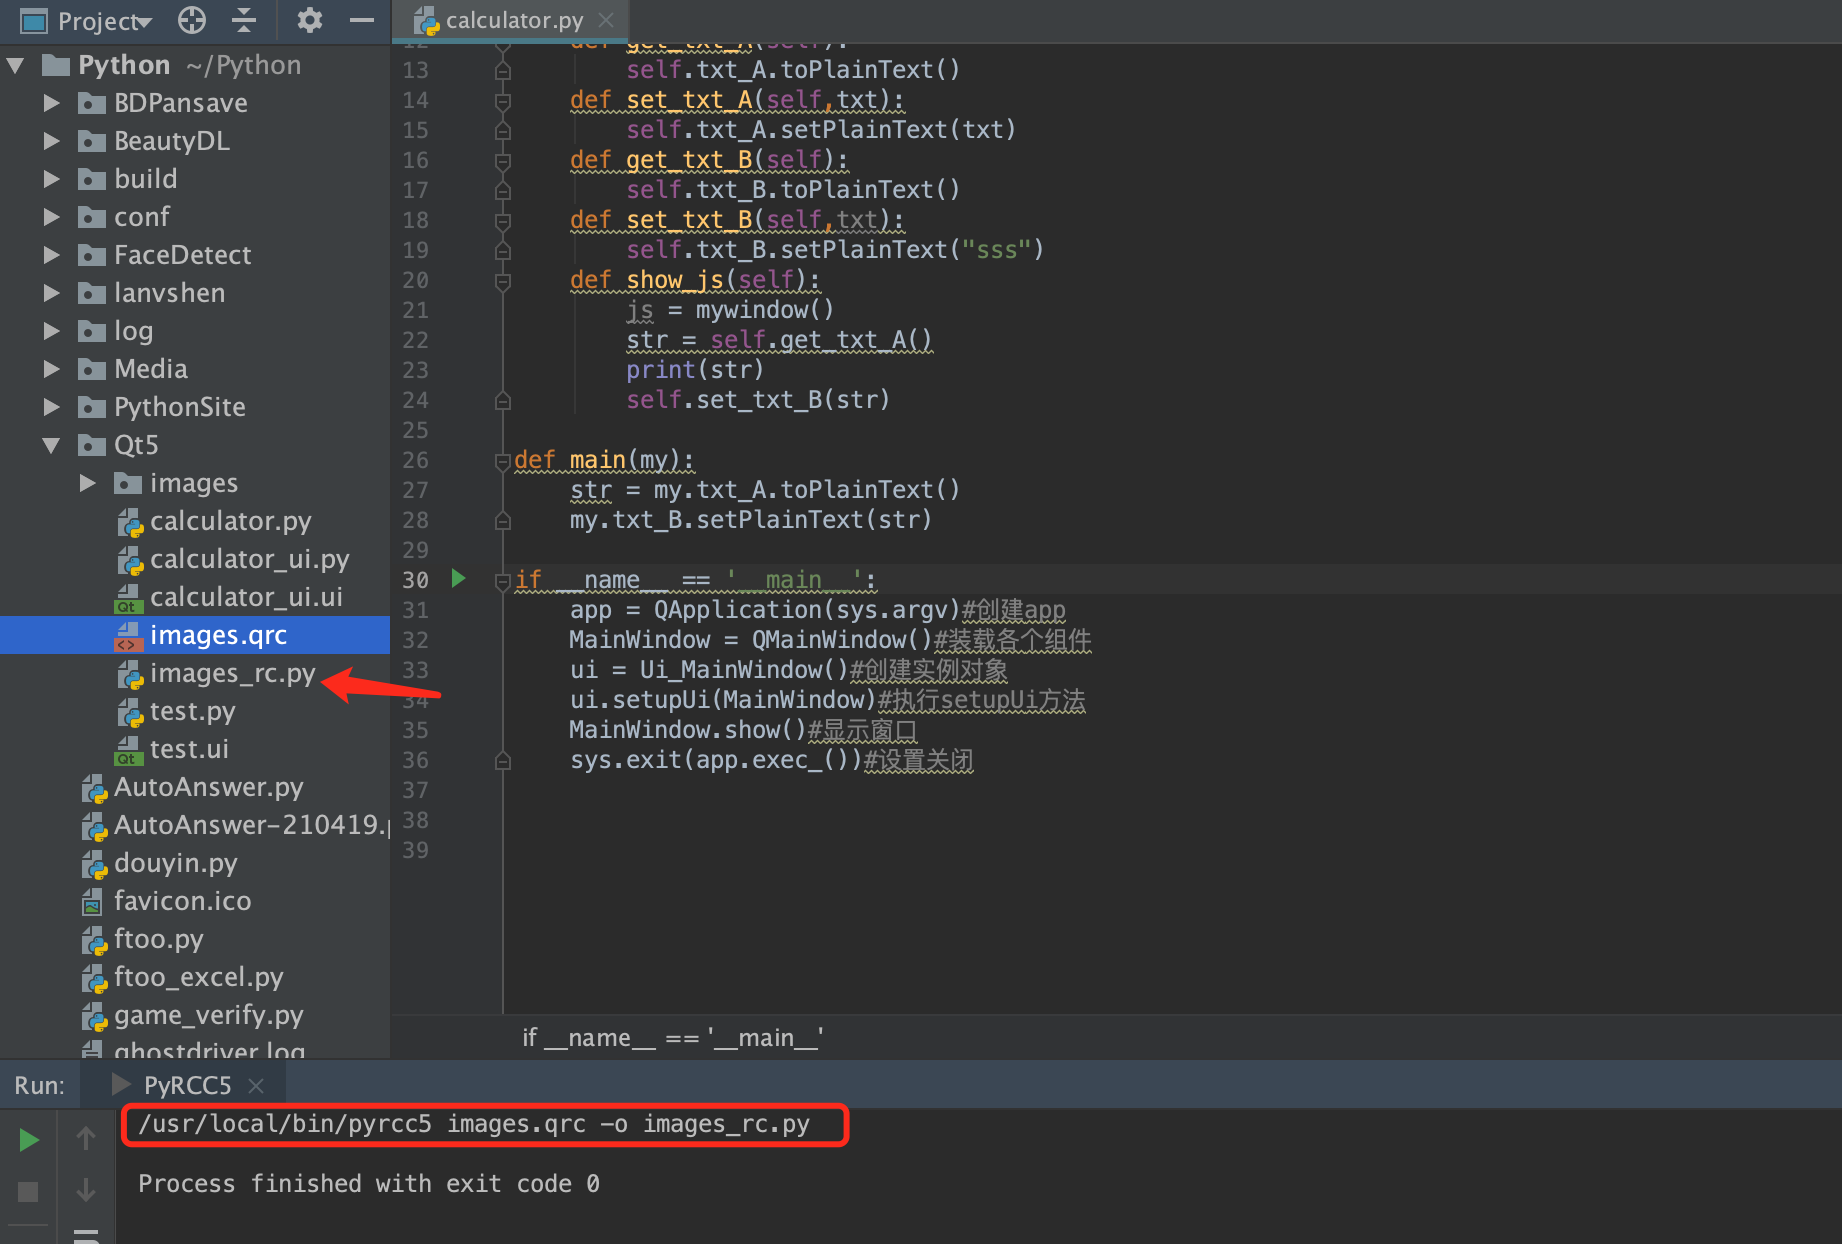Select images_rc.py in the project tree

231,673
